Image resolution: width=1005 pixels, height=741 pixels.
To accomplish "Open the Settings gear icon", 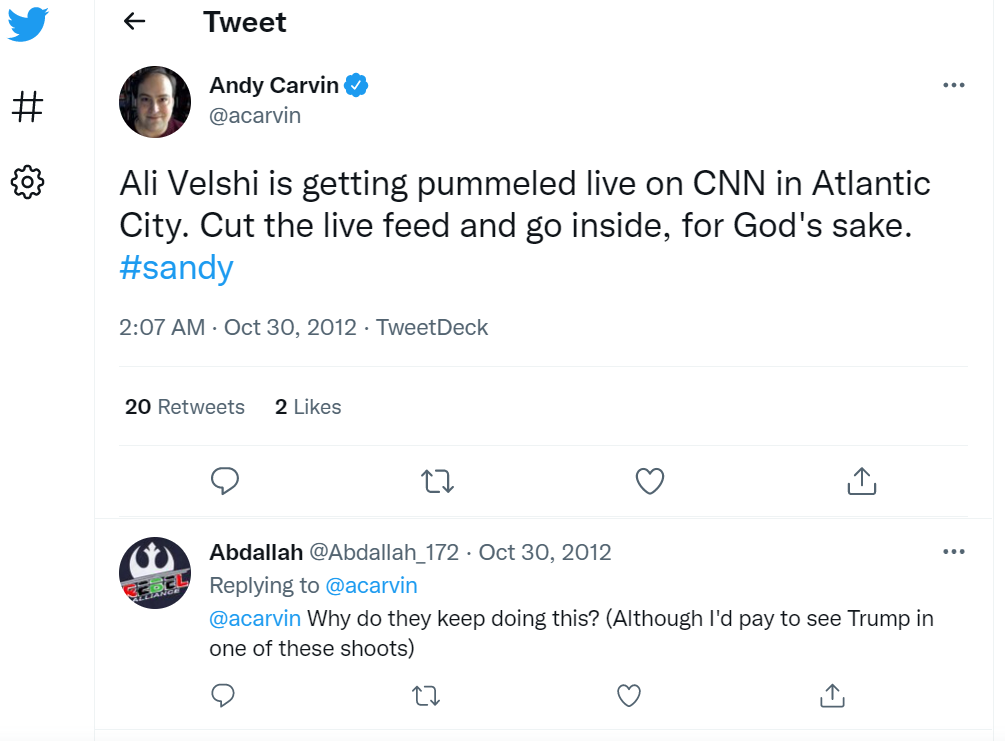I will pyautogui.click(x=28, y=182).
